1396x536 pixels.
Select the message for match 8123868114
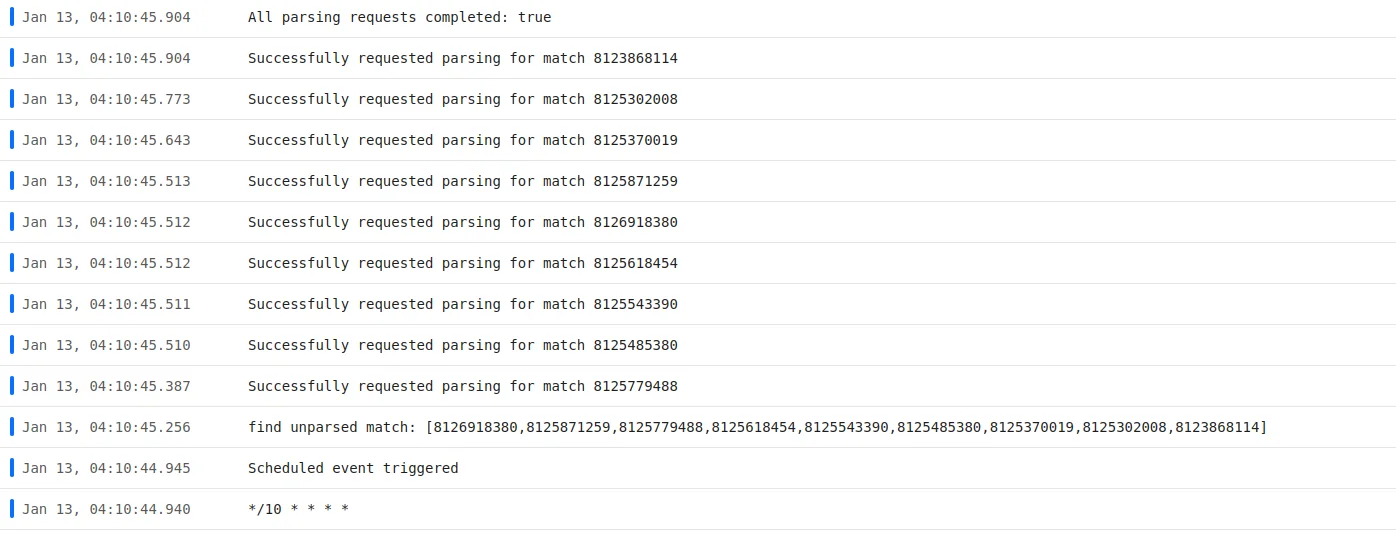pyautogui.click(x=462, y=58)
